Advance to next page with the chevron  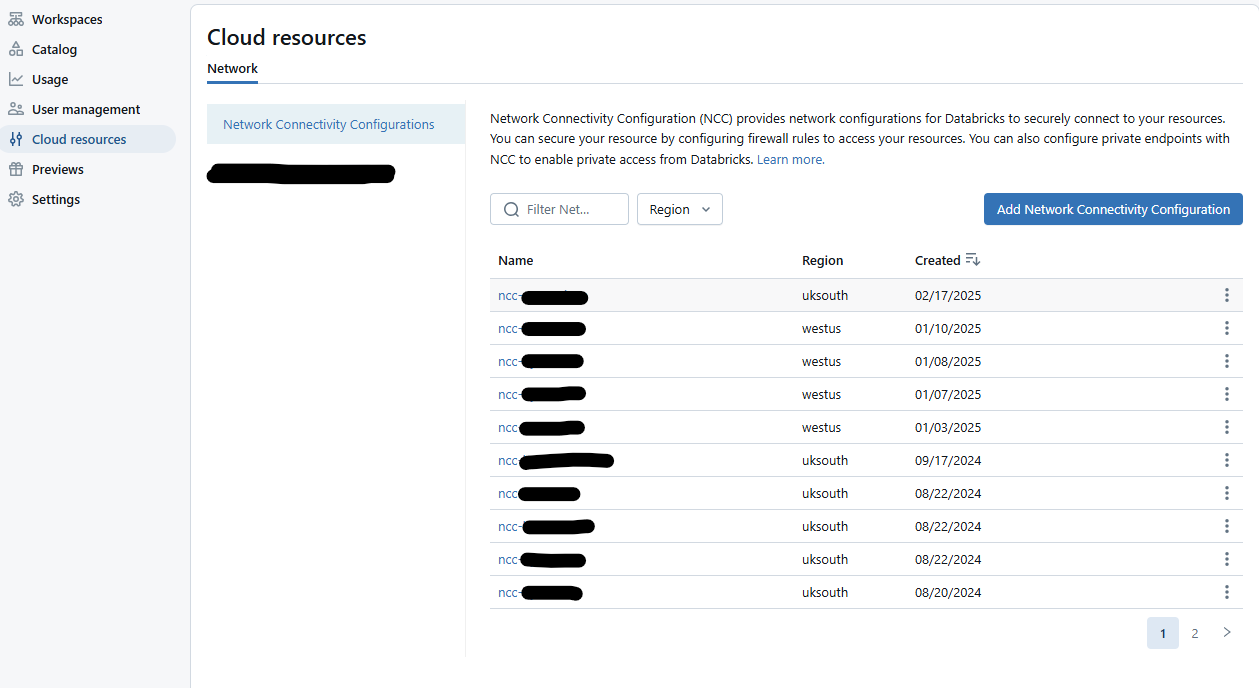point(1227,632)
